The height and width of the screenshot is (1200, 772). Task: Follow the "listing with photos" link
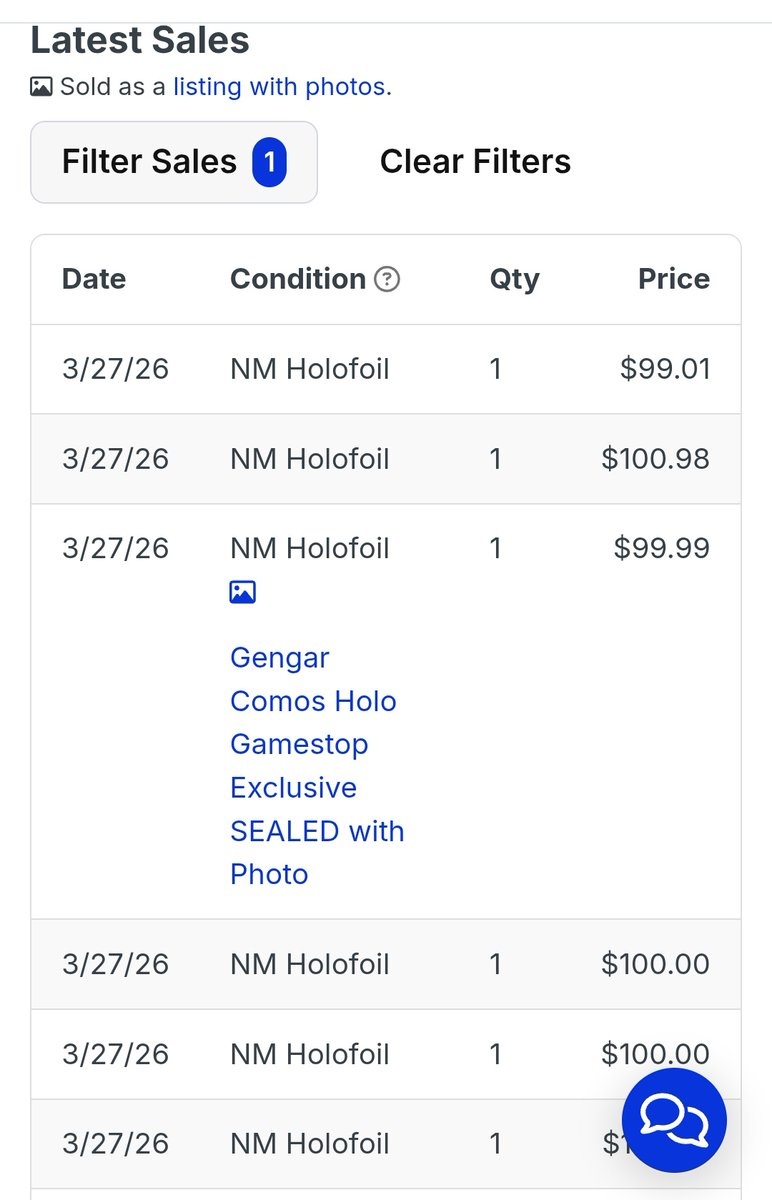coord(279,87)
